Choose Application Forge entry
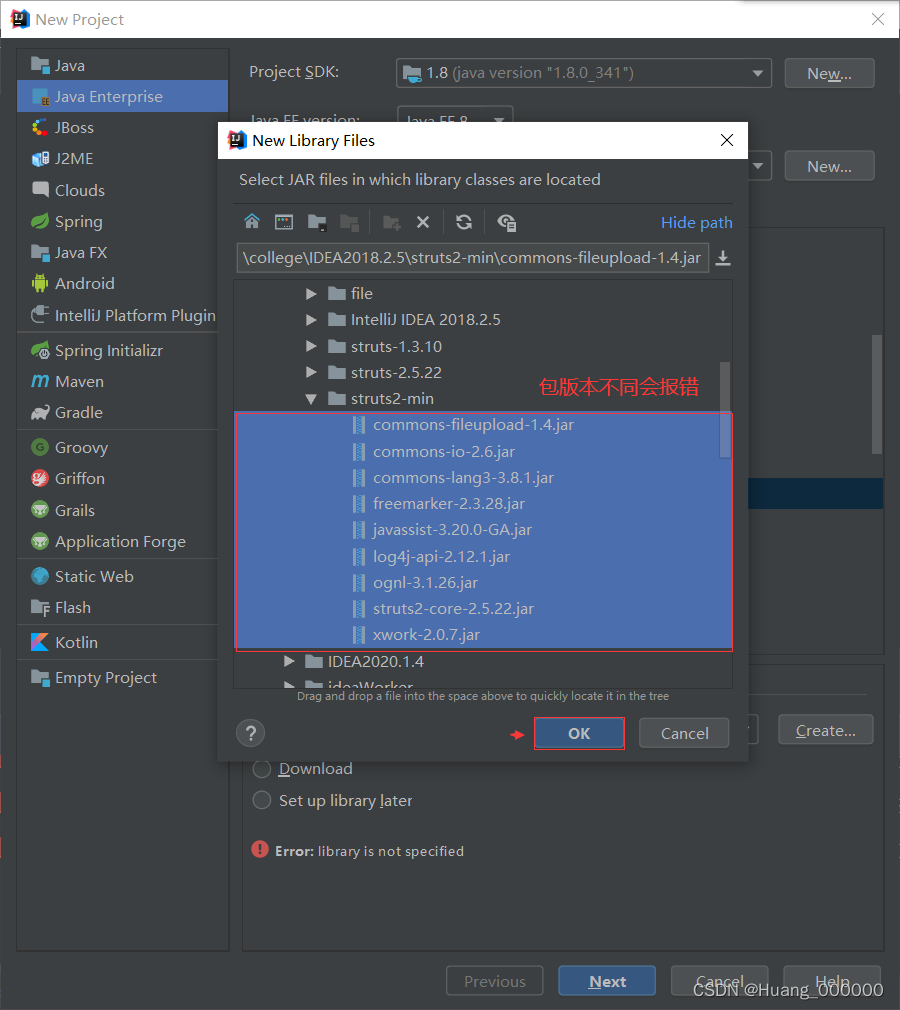This screenshot has height=1010, width=900. (x=118, y=542)
